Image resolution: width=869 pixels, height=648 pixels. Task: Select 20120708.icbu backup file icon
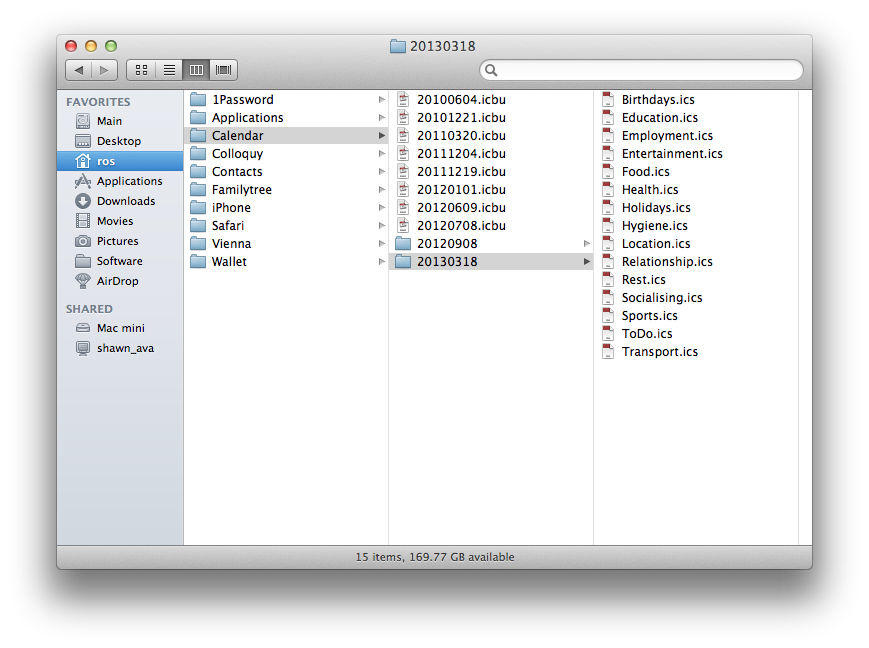tap(403, 226)
